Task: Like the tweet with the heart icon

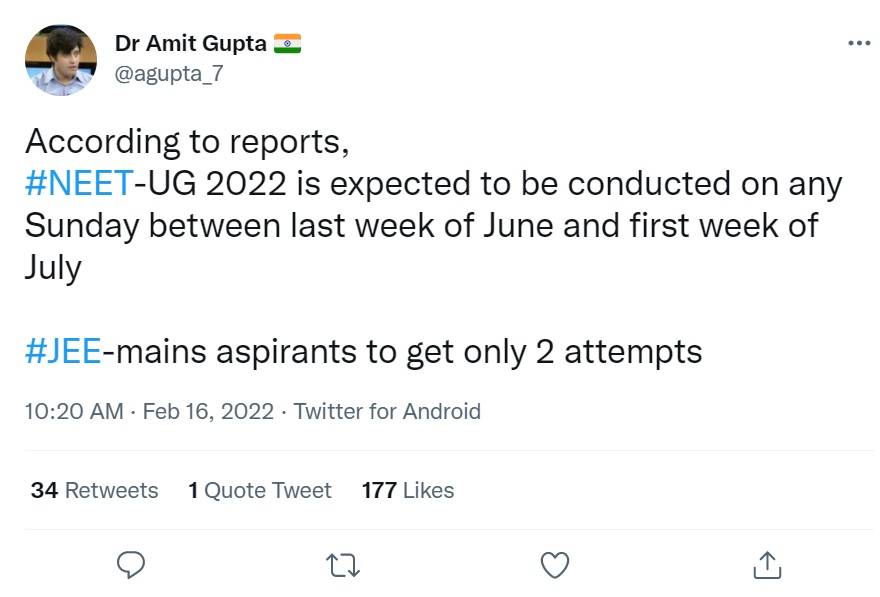Action: 554,566
